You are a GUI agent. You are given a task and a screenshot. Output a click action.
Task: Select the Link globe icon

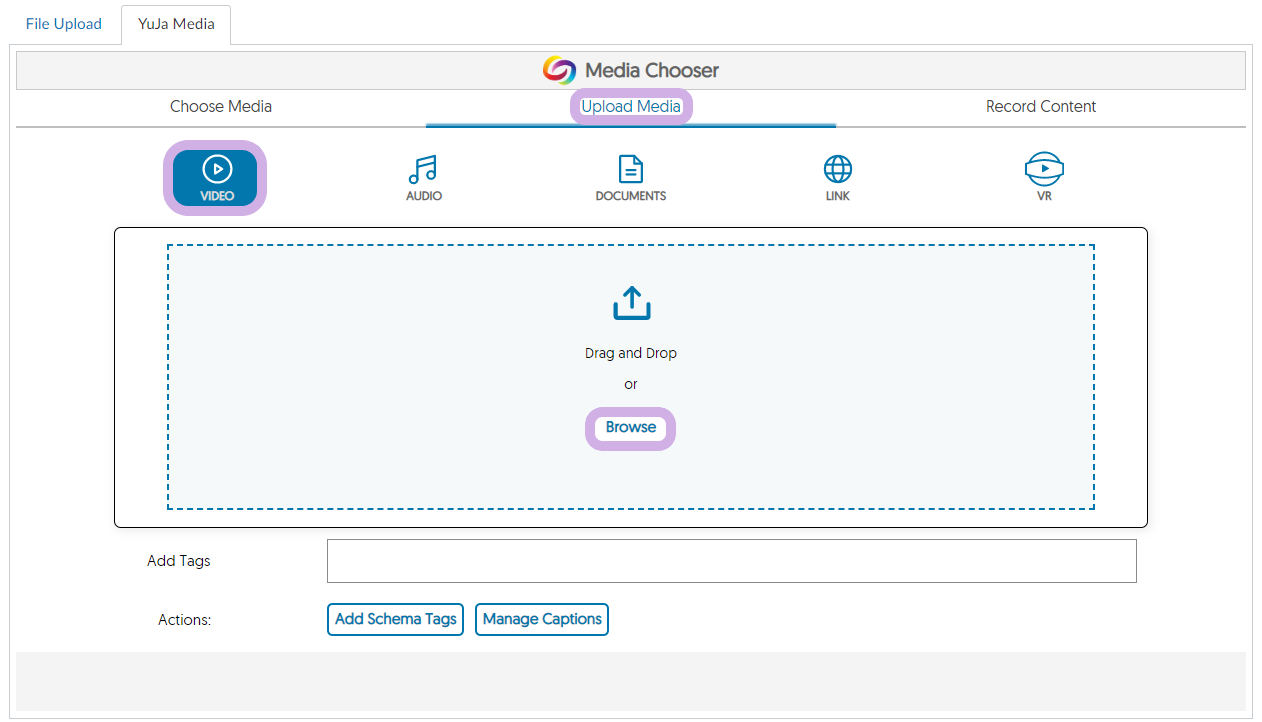(x=837, y=168)
